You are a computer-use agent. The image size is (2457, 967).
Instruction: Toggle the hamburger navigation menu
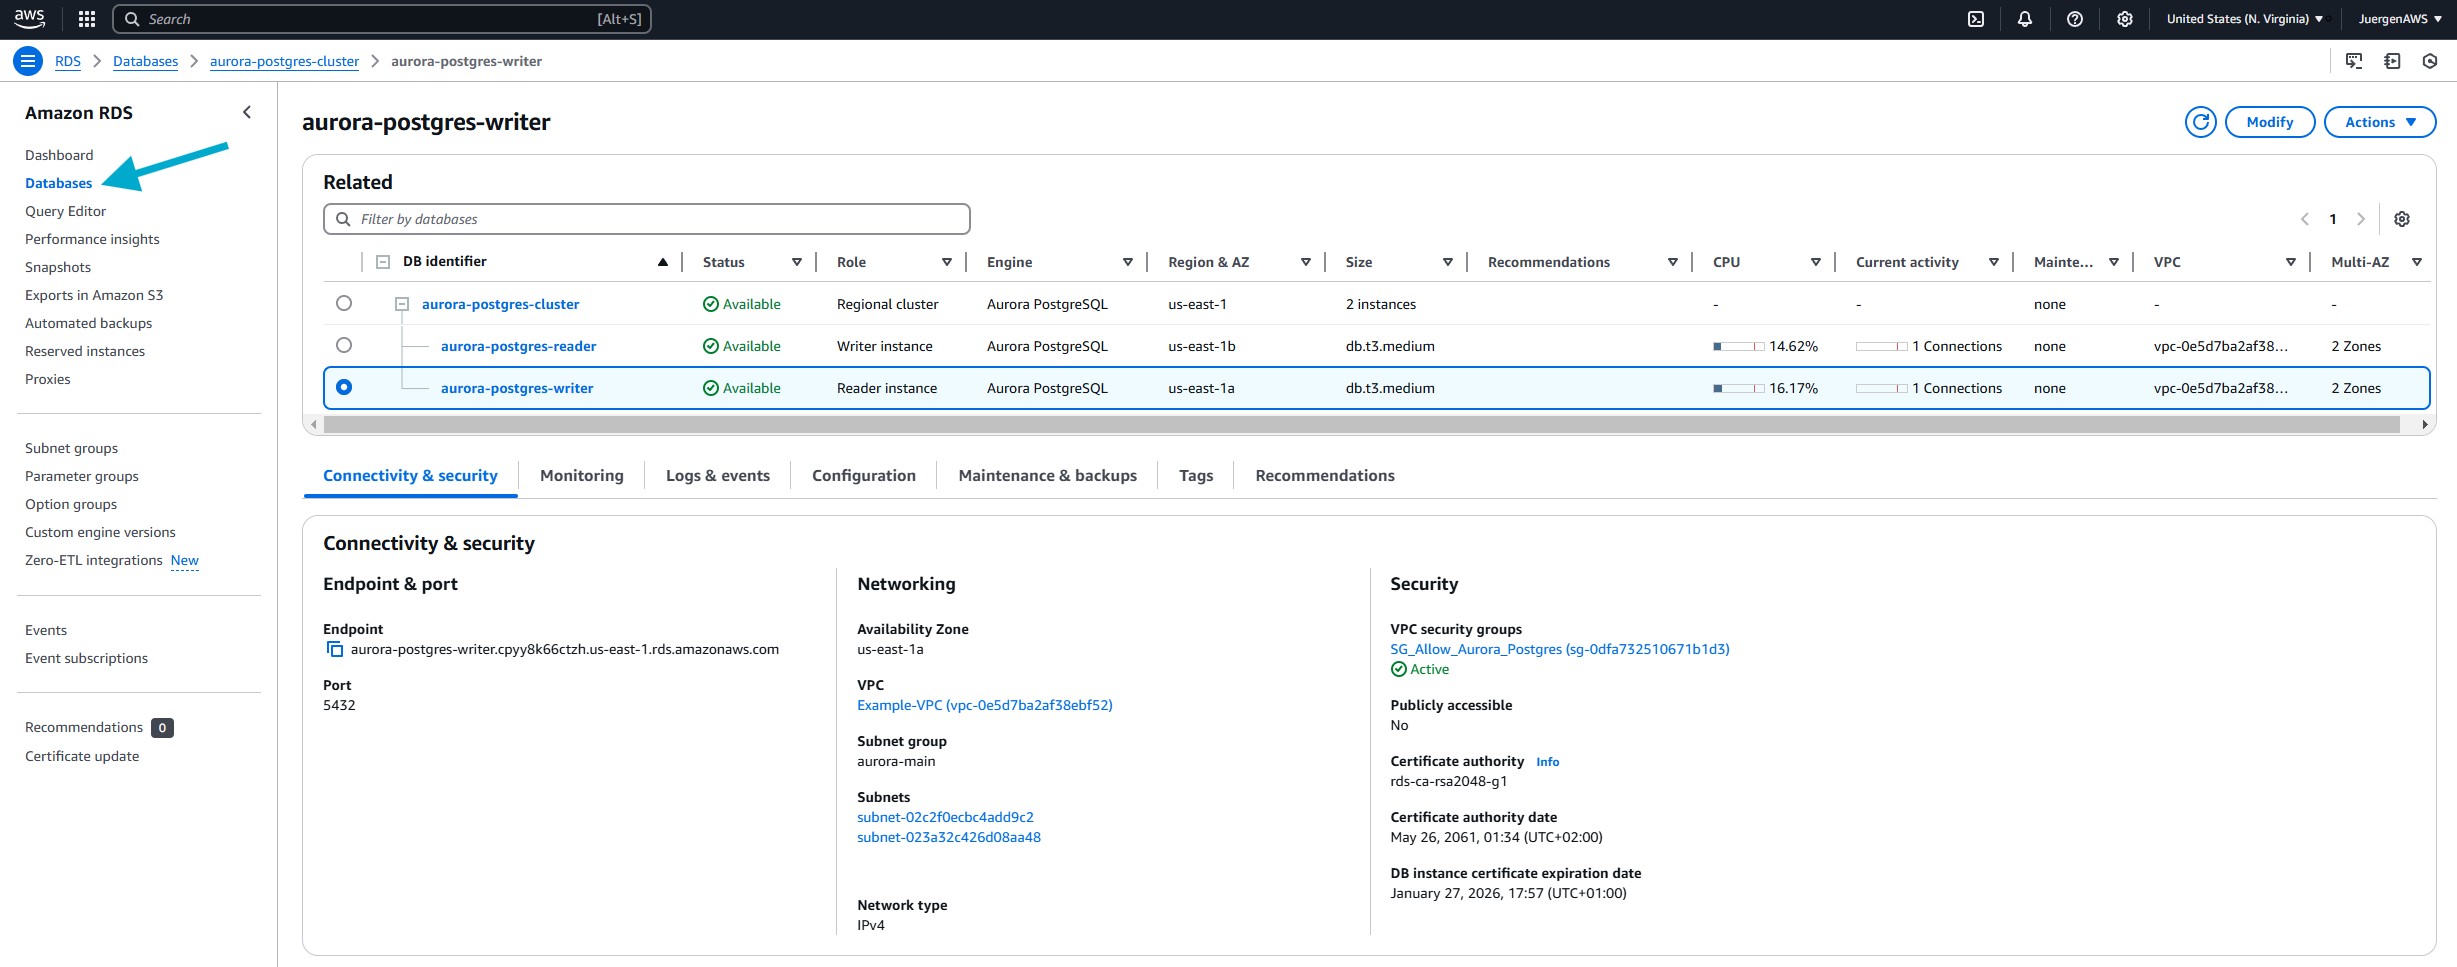28,61
